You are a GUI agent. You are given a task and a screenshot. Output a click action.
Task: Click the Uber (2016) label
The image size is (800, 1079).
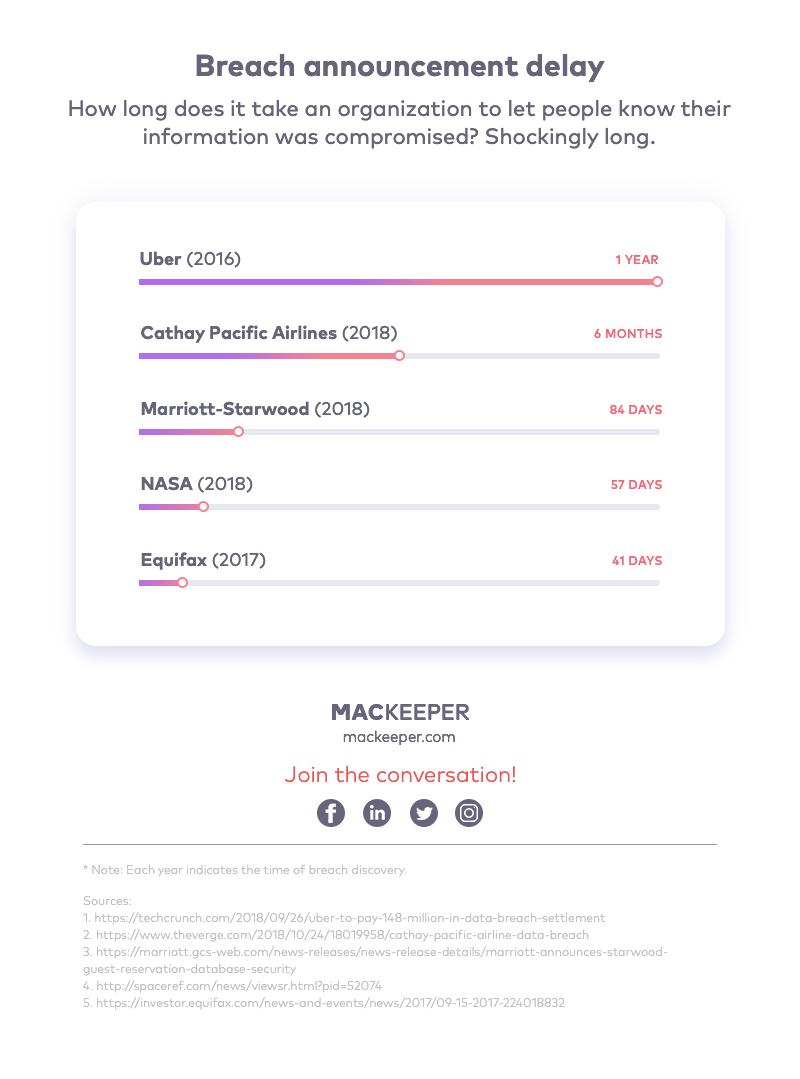pos(191,259)
